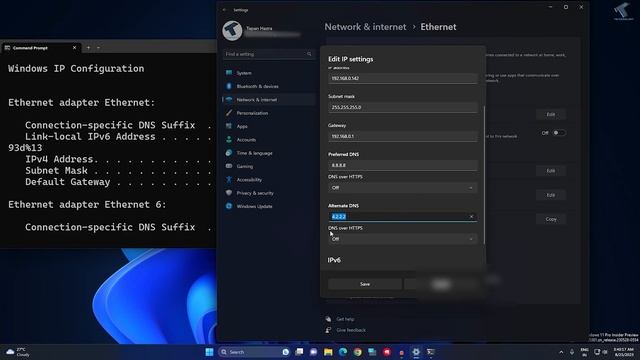640x360 pixels.
Task: Open the red app icon on the taskbar
Action: (x=387, y=352)
